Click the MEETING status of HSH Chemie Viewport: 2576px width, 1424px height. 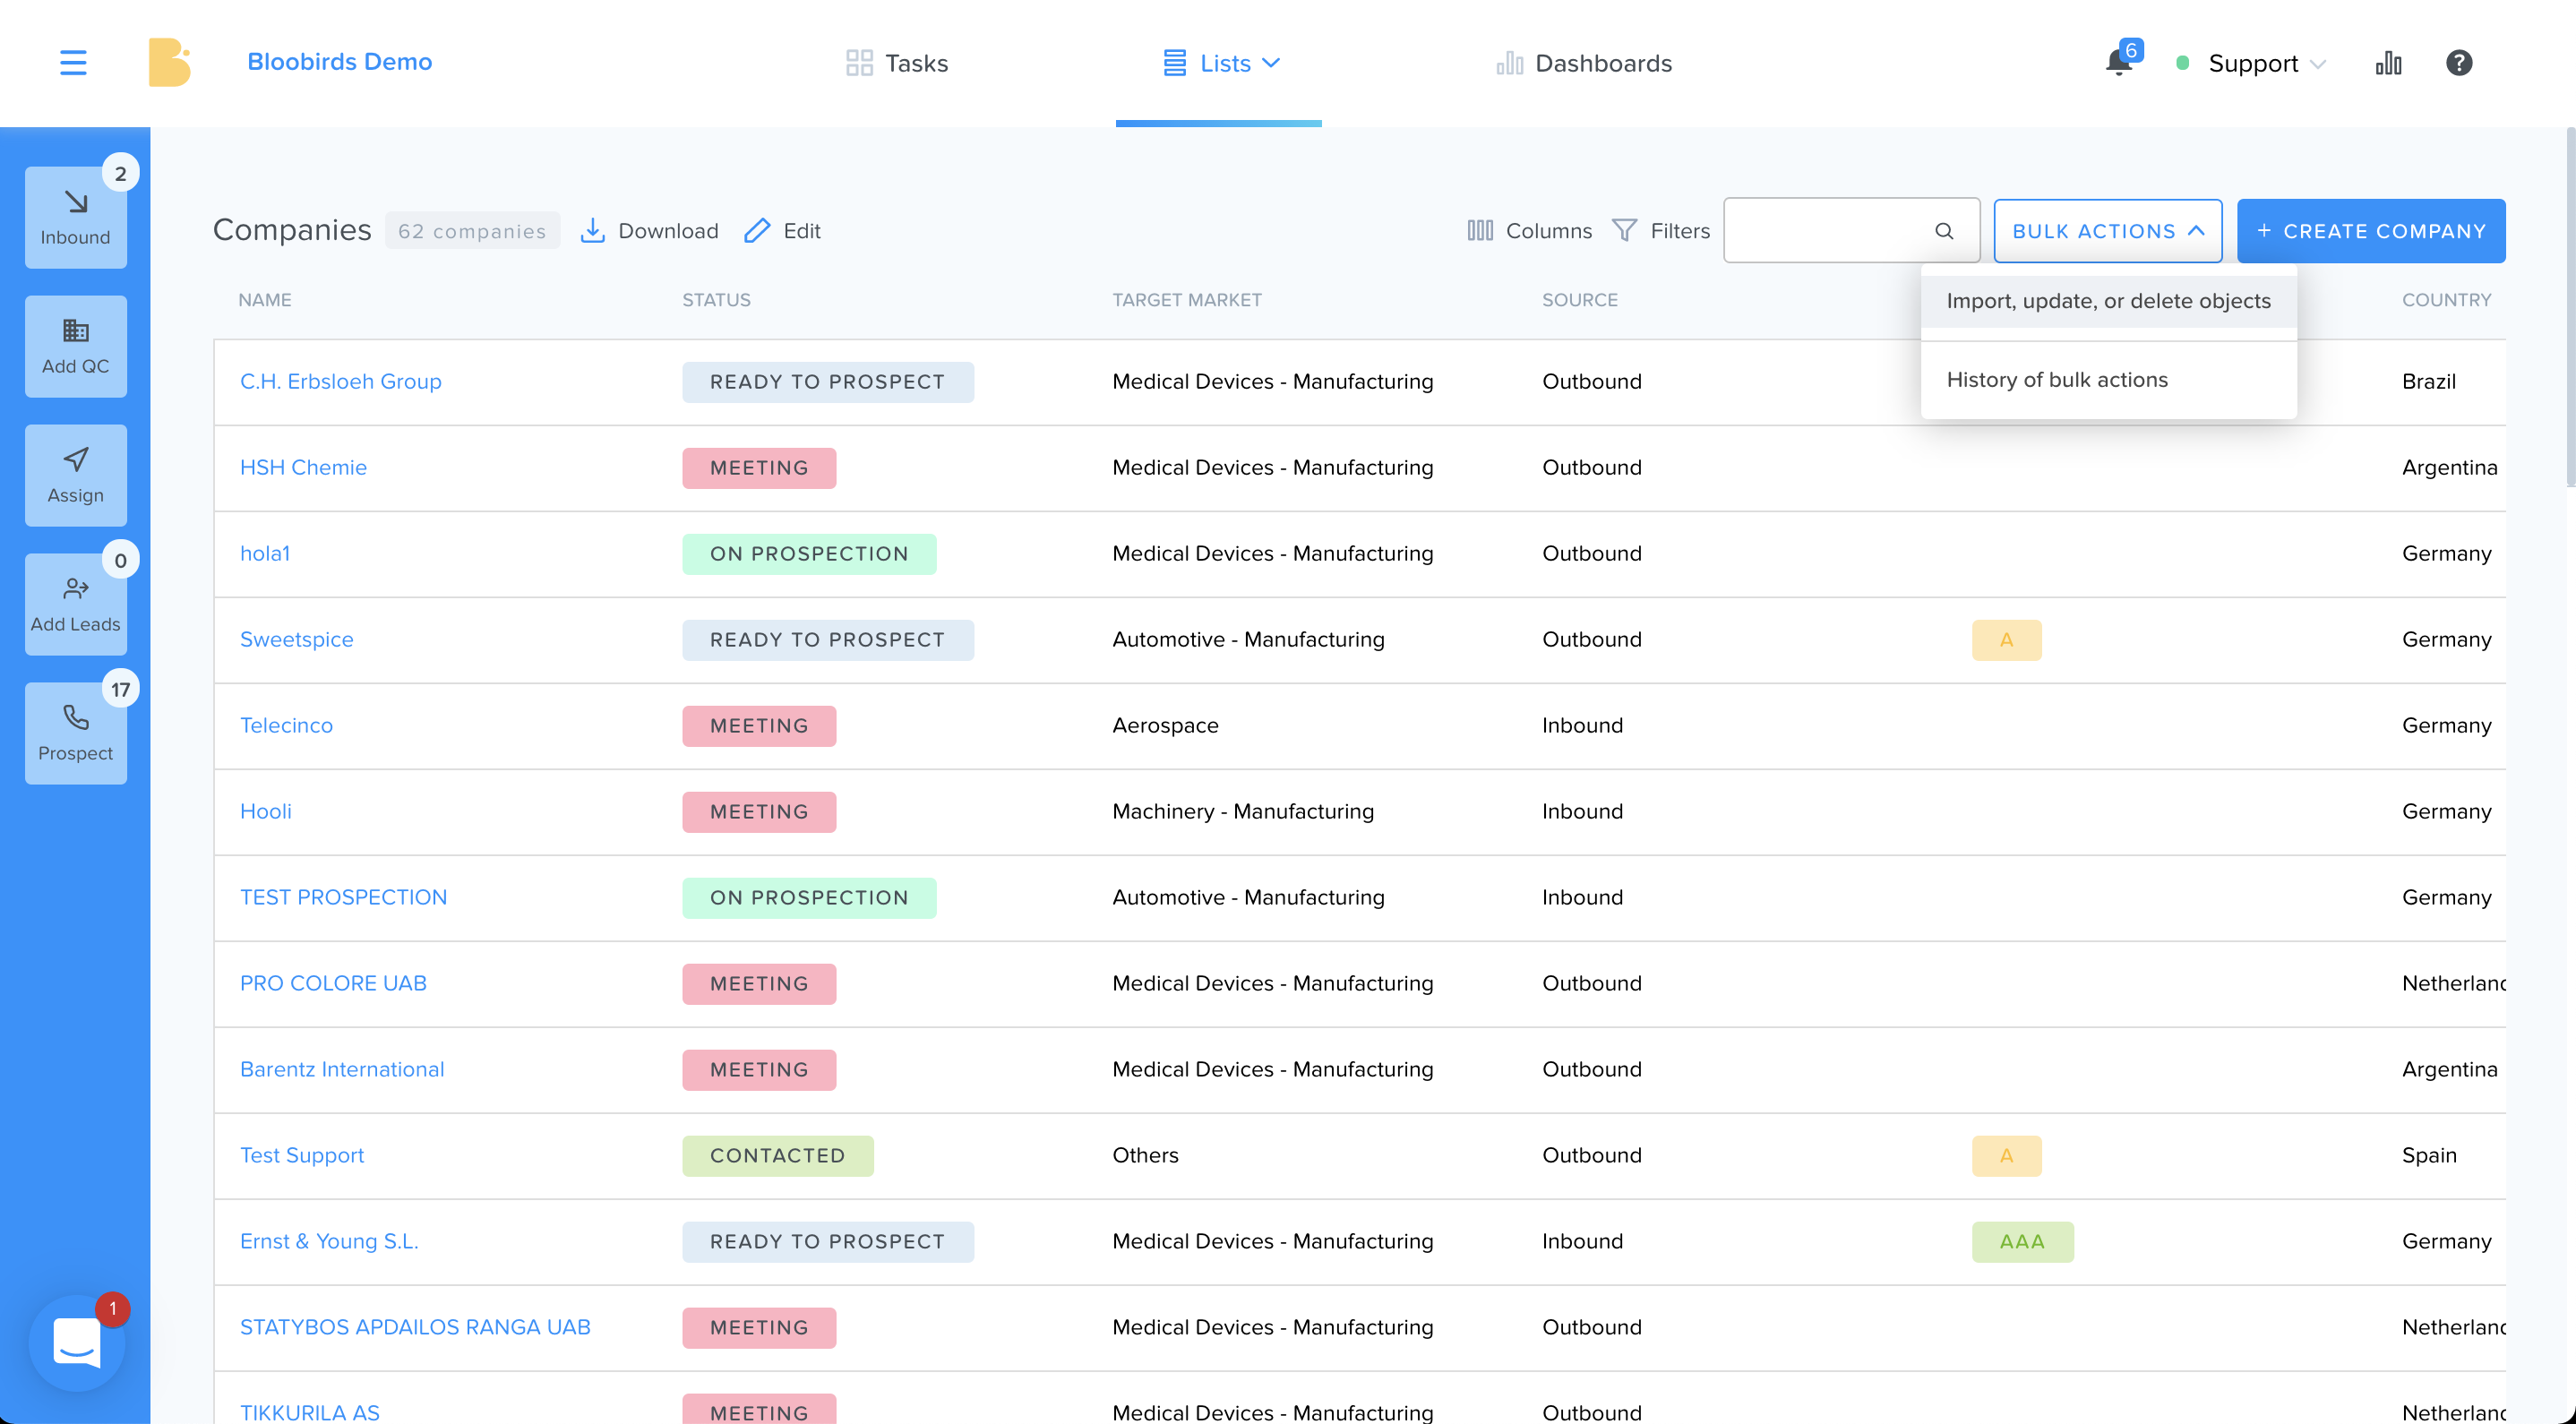click(x=759, y=468)
